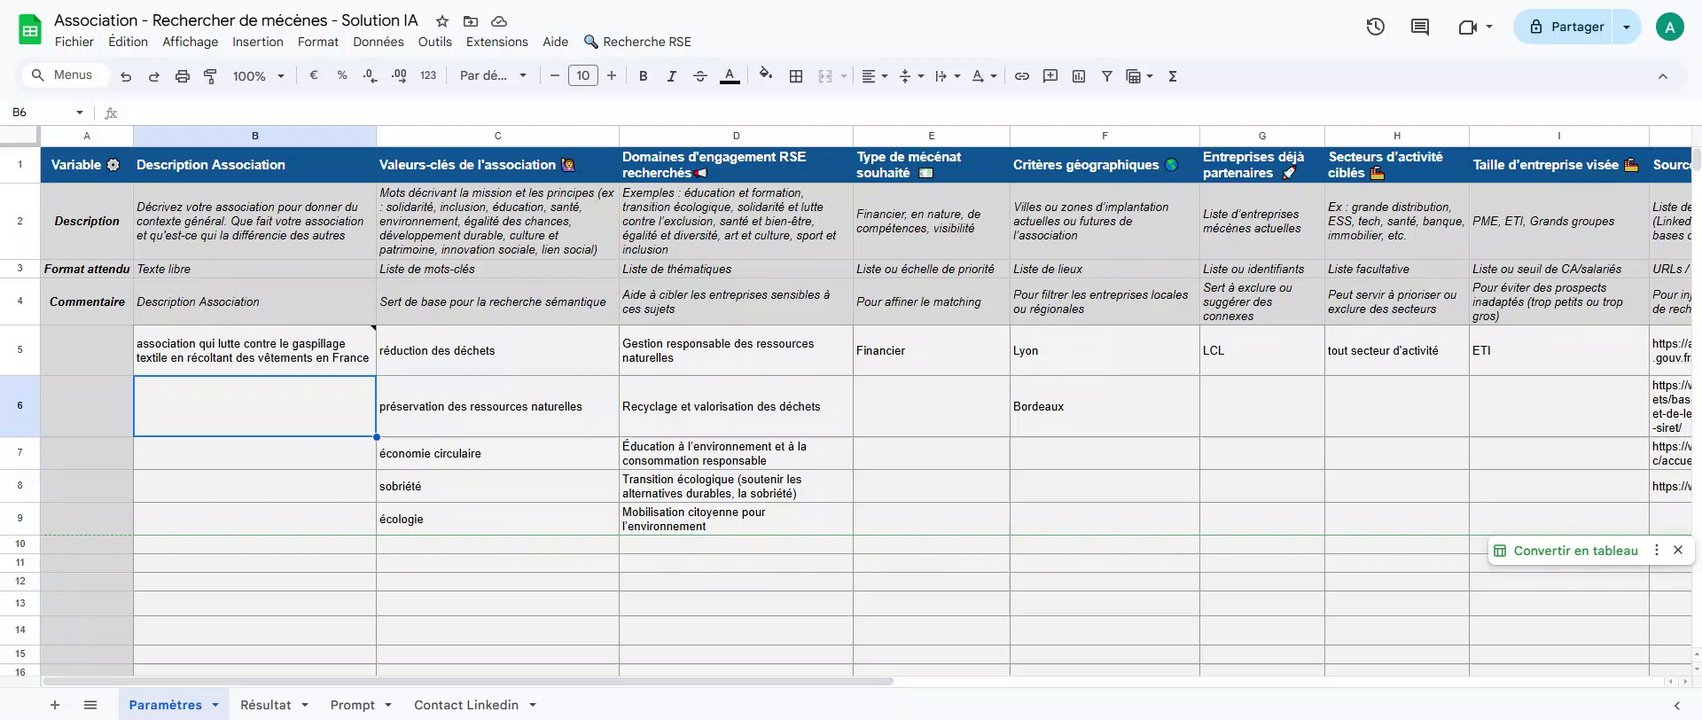
Task: Switch to the Contact Linkedin sheet tab
Action: pos(466,705)
